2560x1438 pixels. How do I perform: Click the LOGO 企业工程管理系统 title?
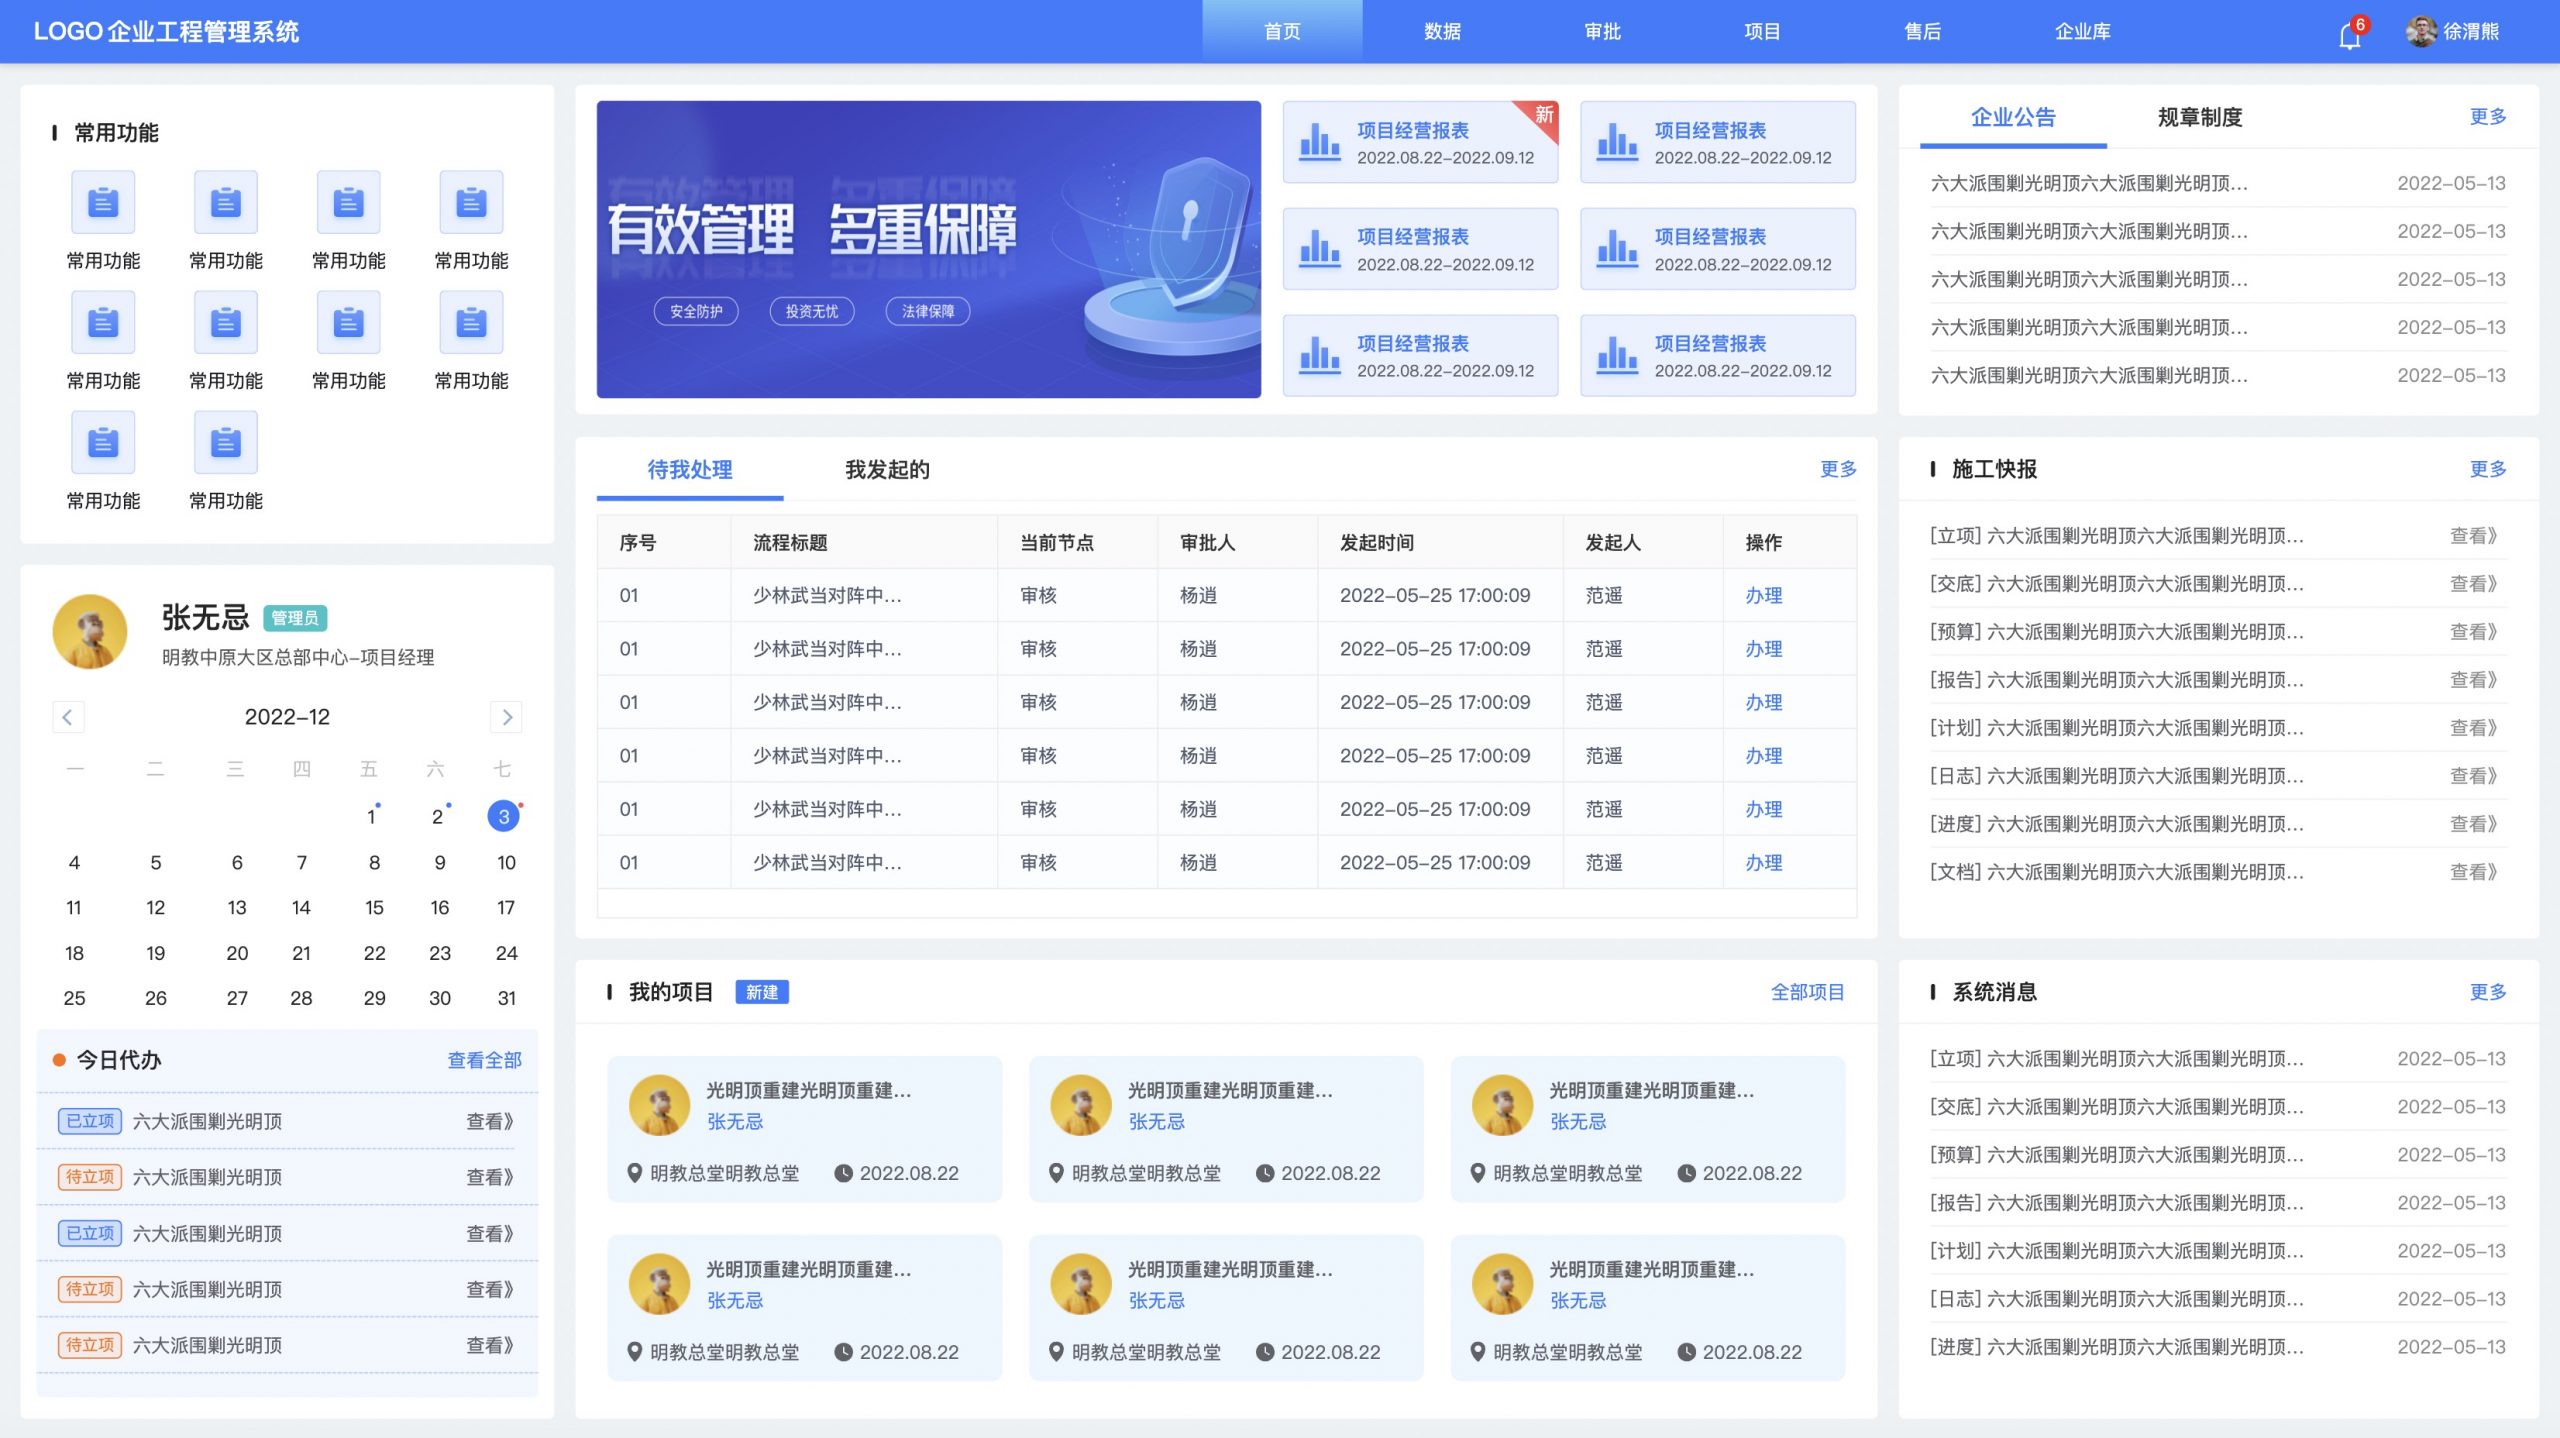click(166, 32)
